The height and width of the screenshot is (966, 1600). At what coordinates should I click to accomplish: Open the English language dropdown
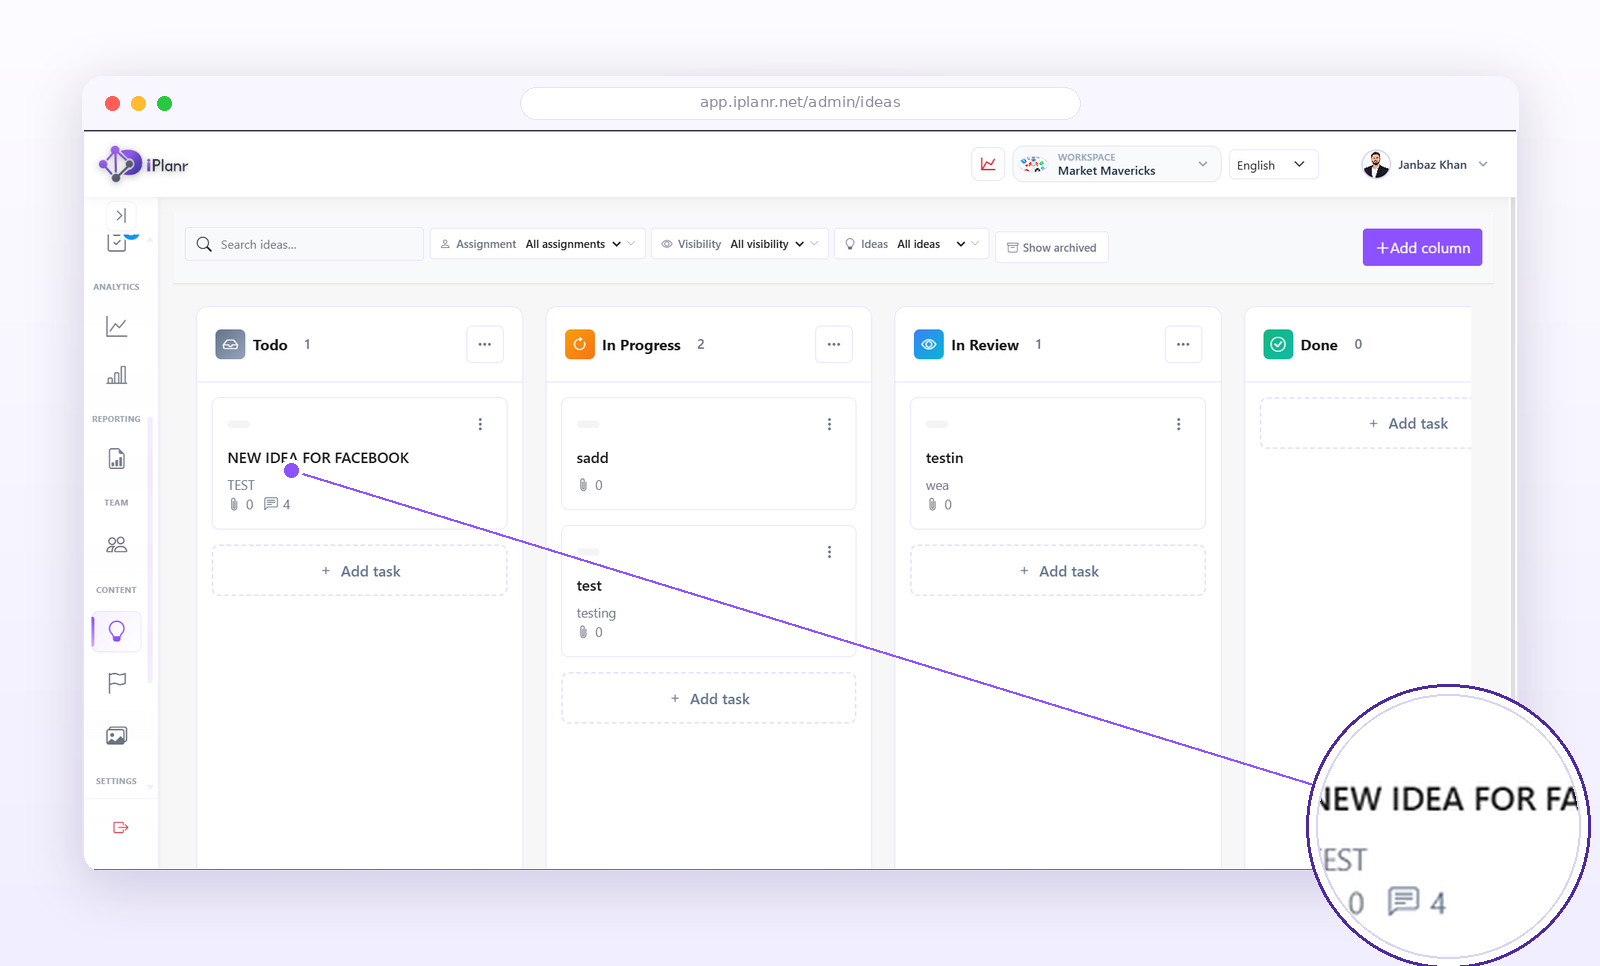click(1272, 165)
